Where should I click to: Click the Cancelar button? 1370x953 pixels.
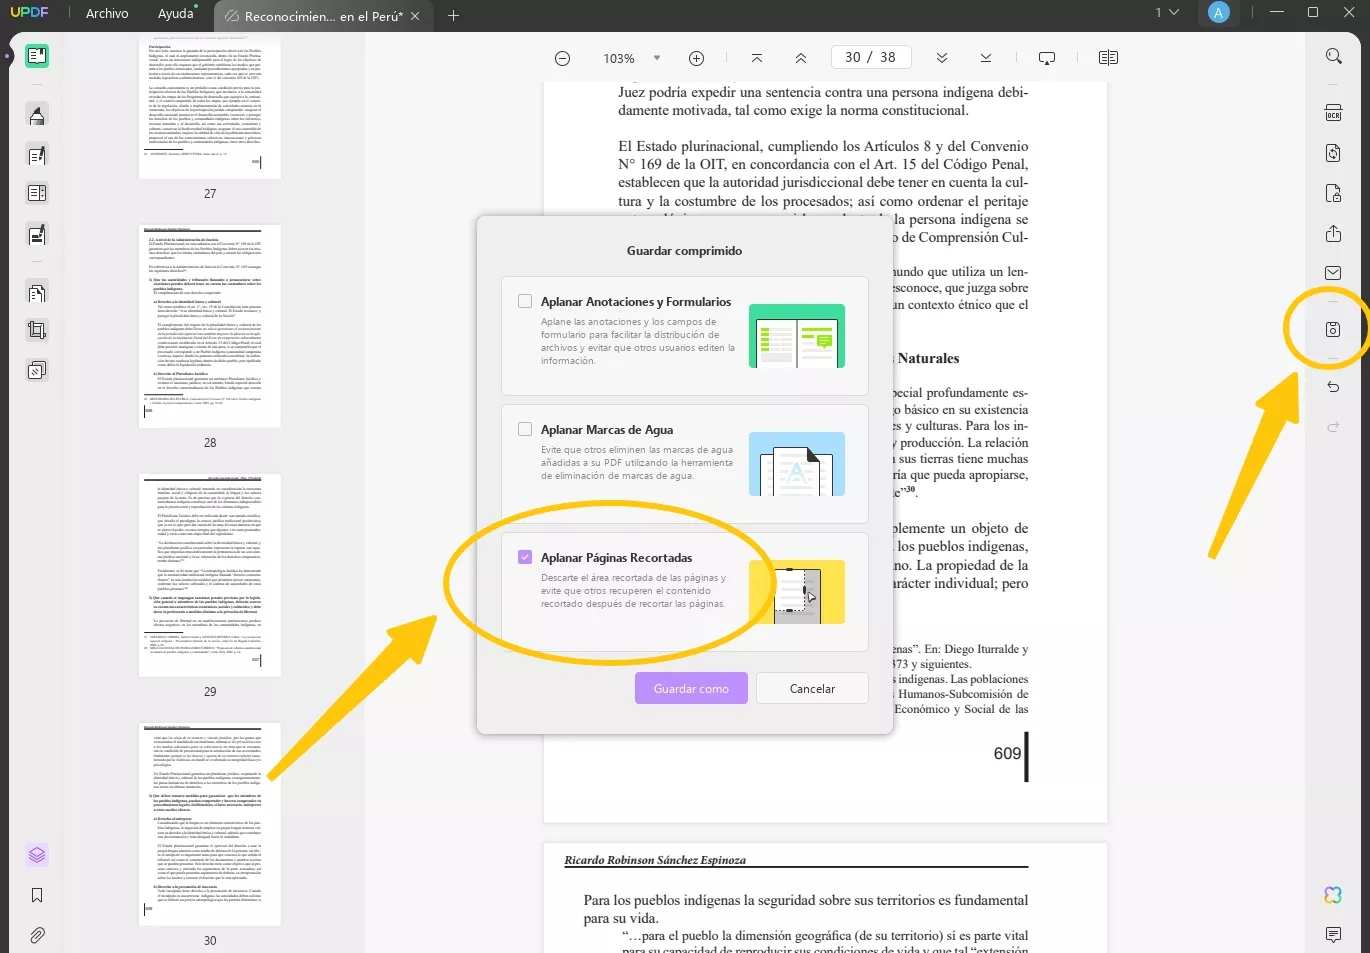click(x=812, y=688)
